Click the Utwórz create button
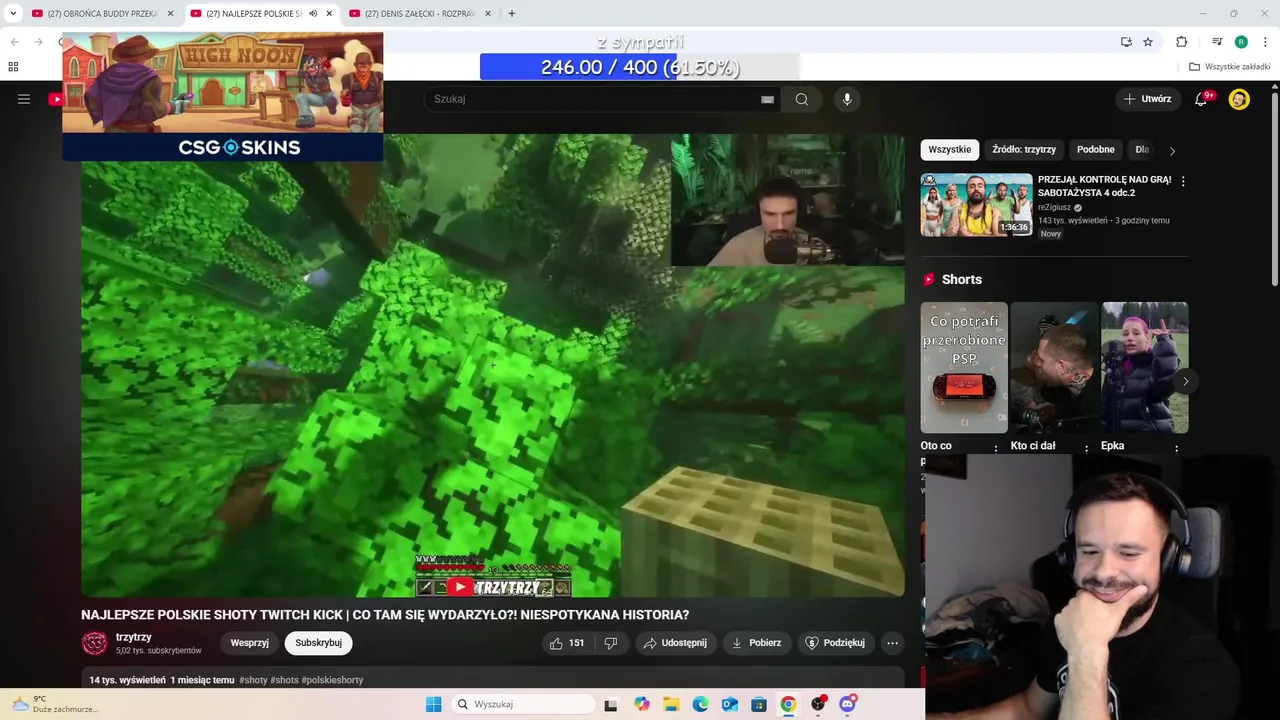Image resolution: width=1280 pixels, height=720 pixels. pyautogui.click(x=1147, y=99)
